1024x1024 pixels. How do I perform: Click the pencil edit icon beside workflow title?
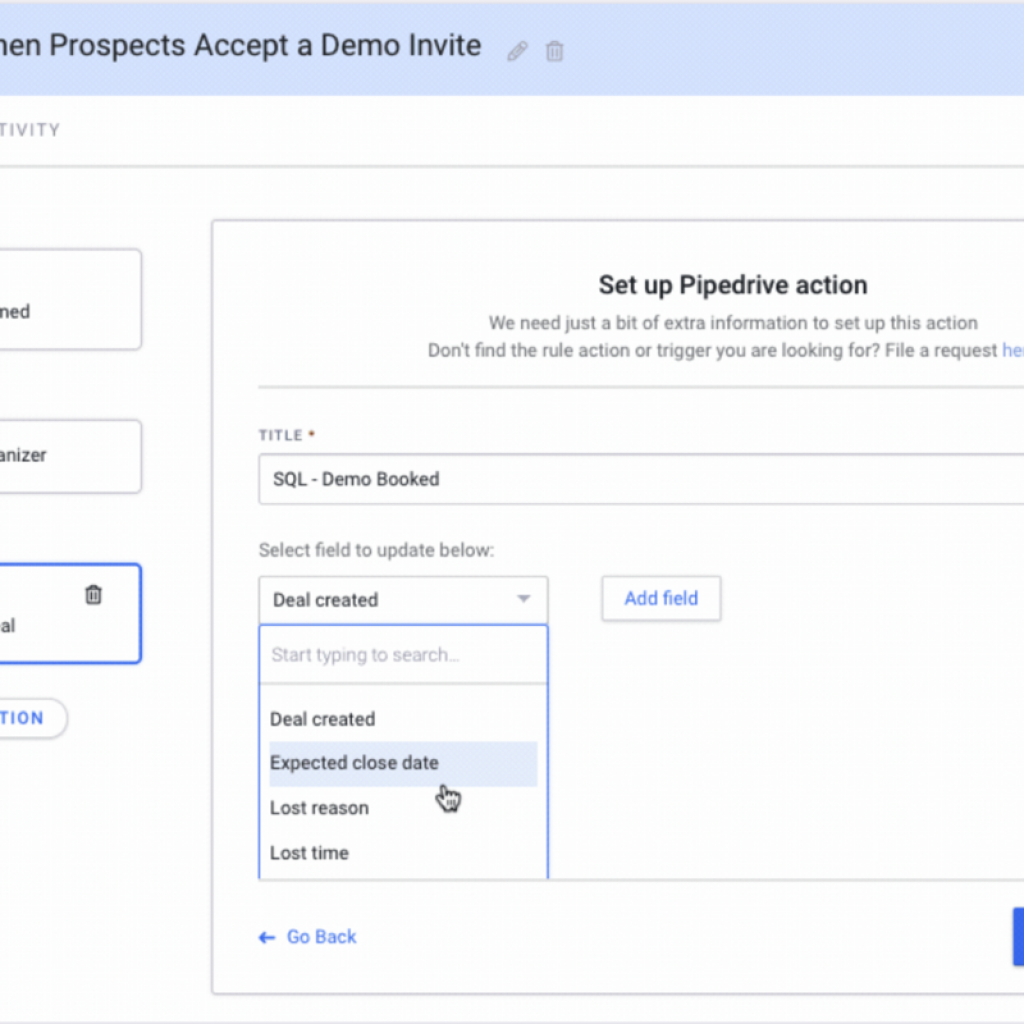[x=517, y=51]
